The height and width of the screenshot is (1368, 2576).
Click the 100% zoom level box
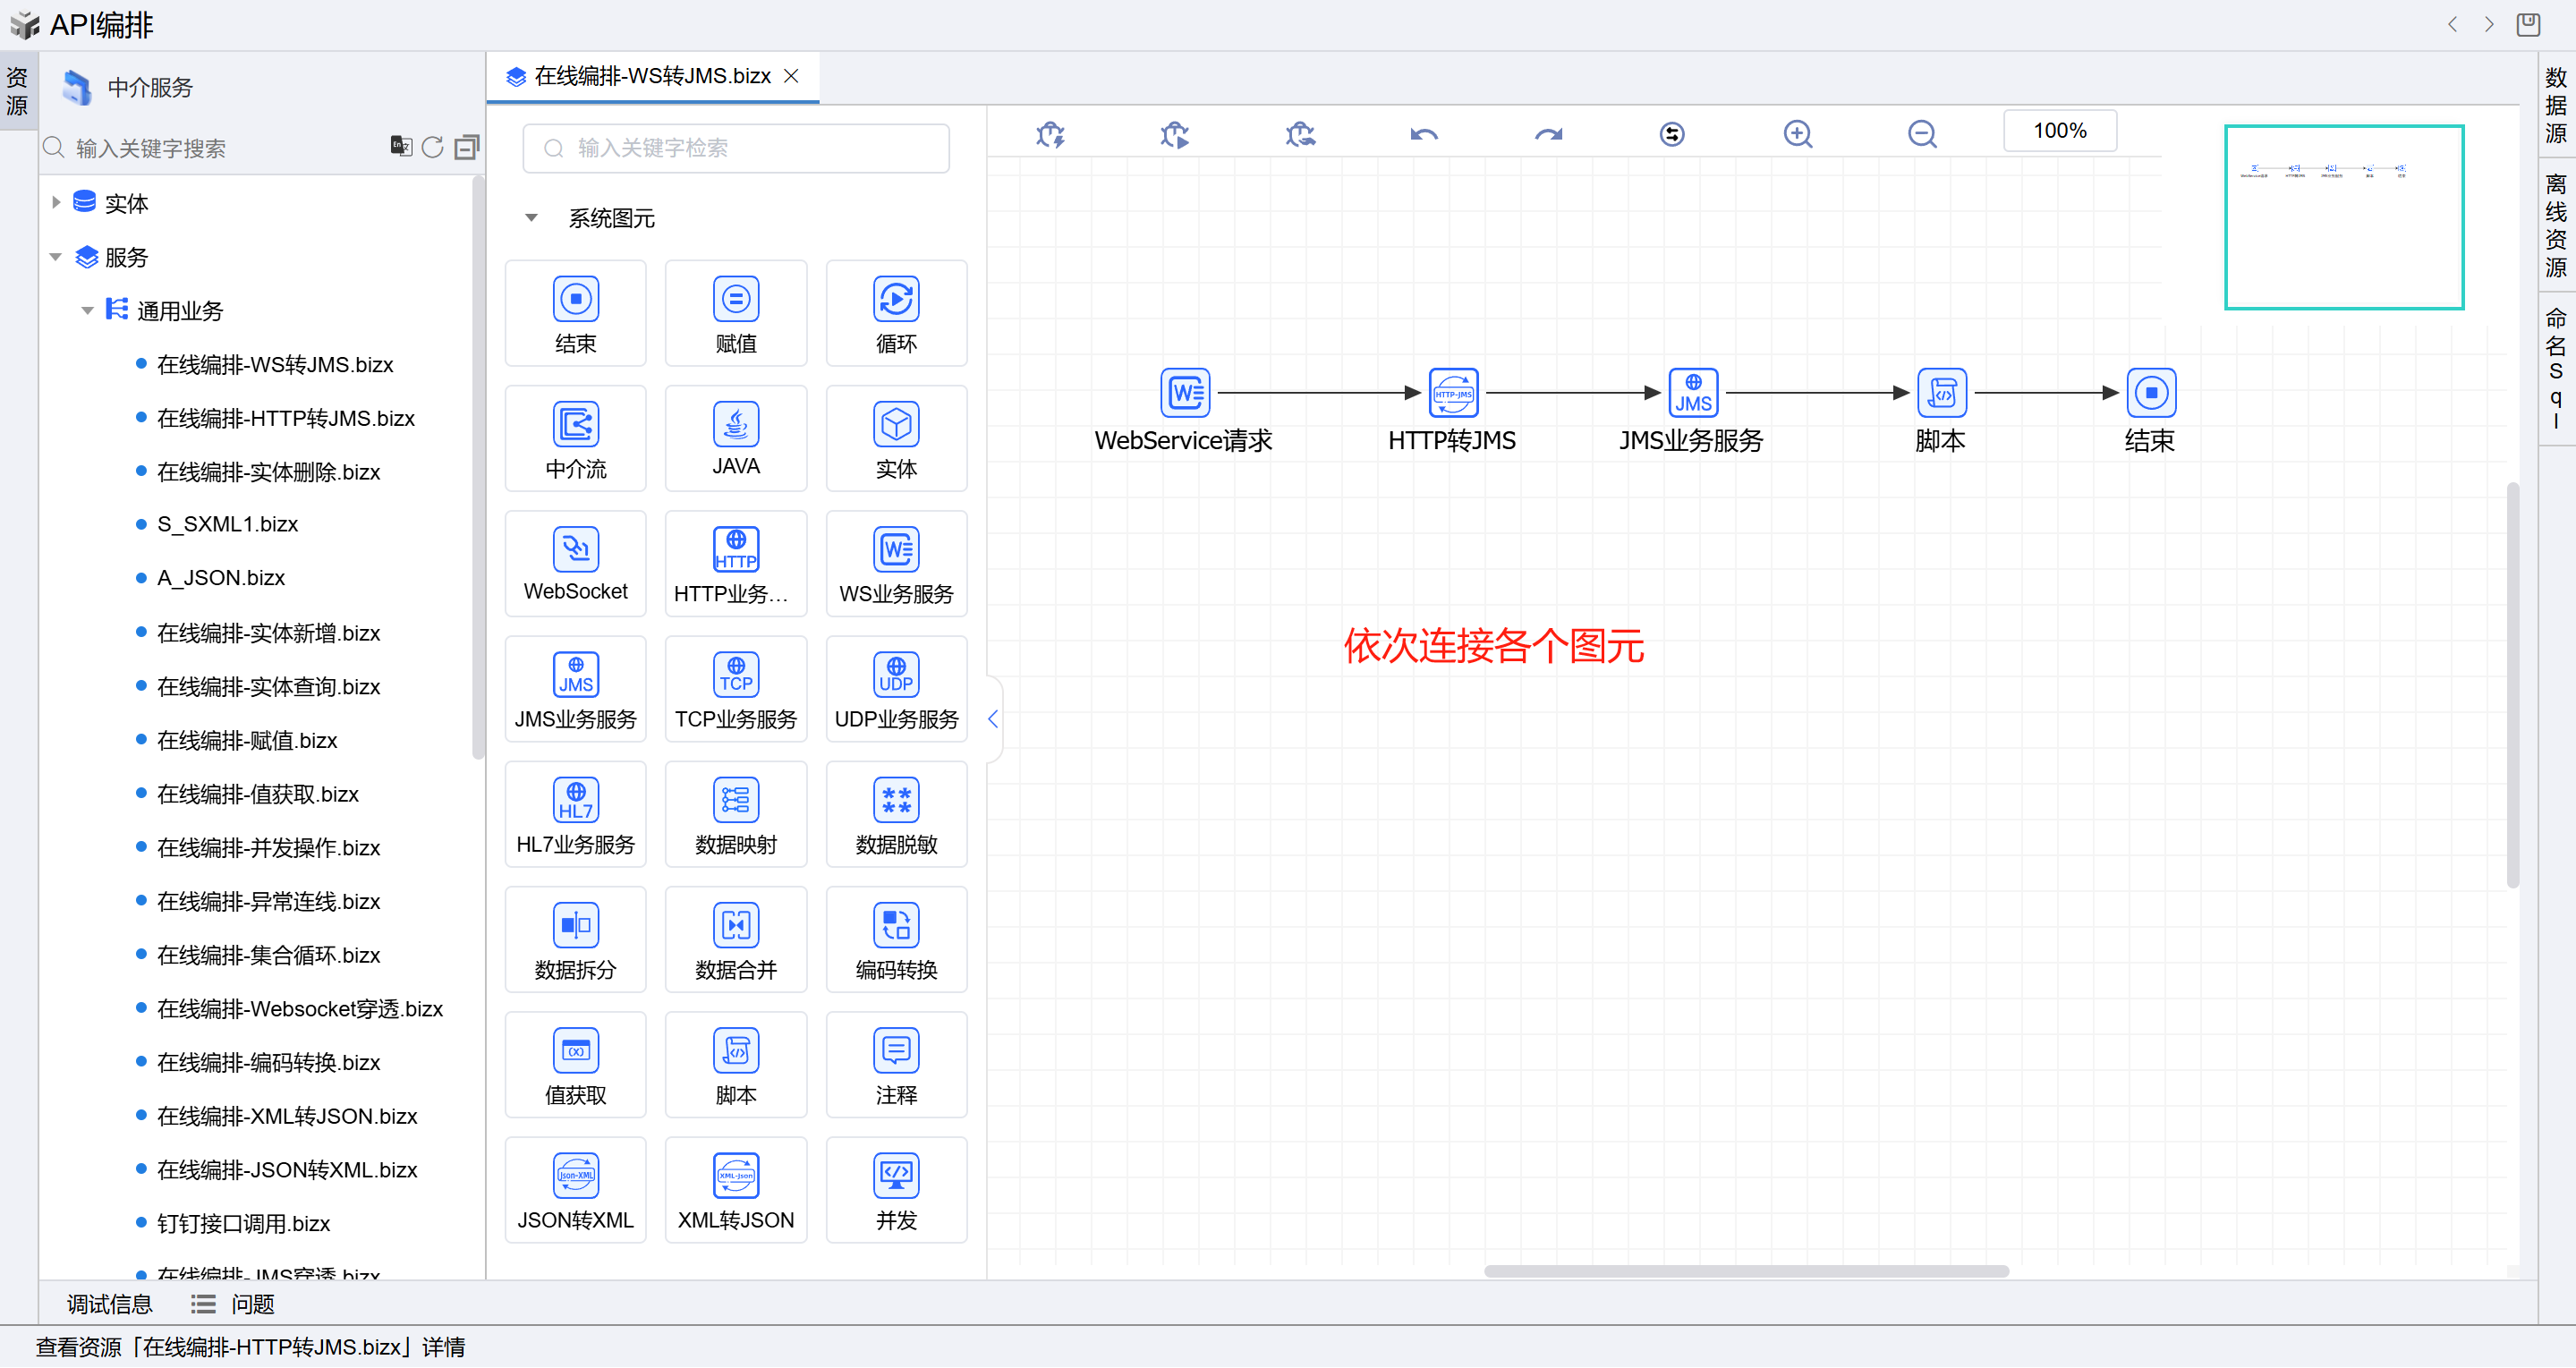point(2059,131)
